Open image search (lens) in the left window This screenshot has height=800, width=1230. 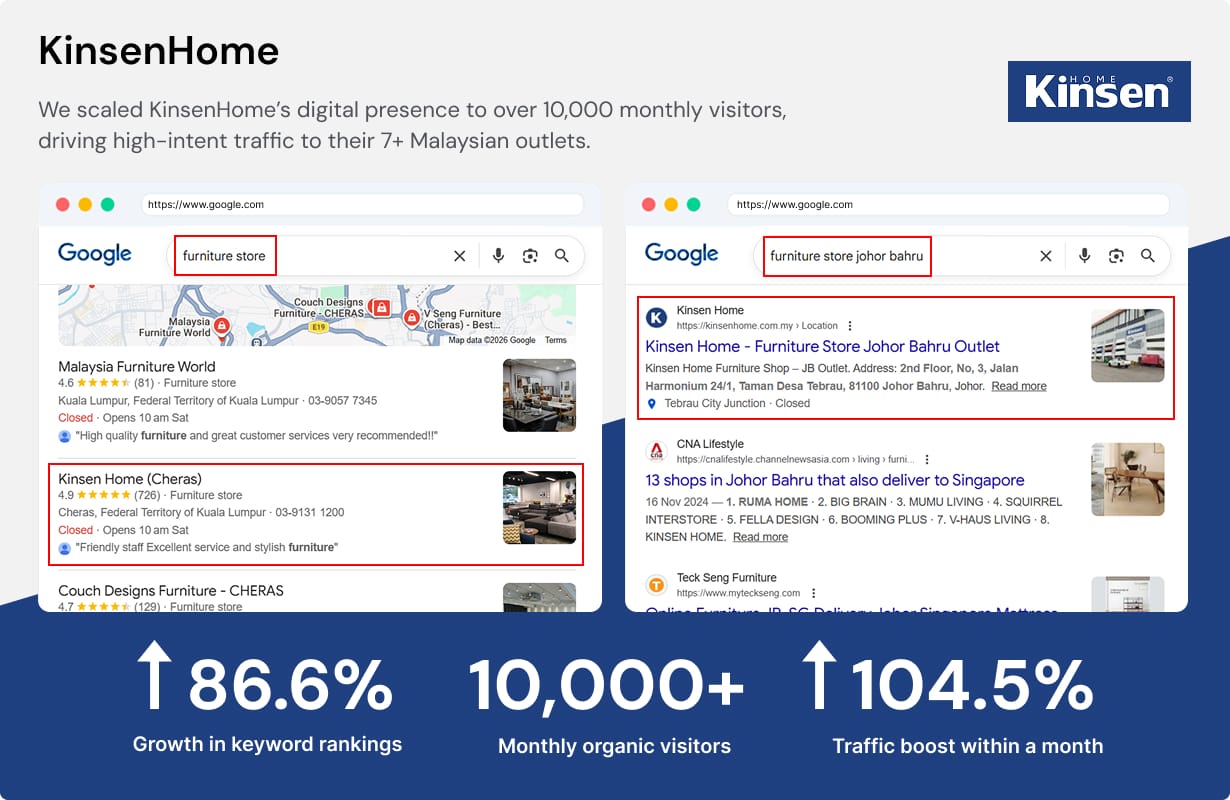[x=530, y=256]
